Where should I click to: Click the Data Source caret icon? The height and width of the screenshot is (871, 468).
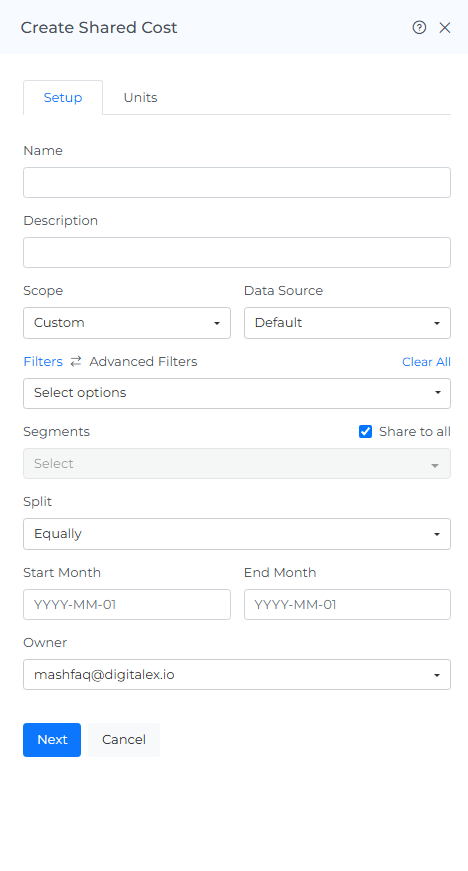437,323
